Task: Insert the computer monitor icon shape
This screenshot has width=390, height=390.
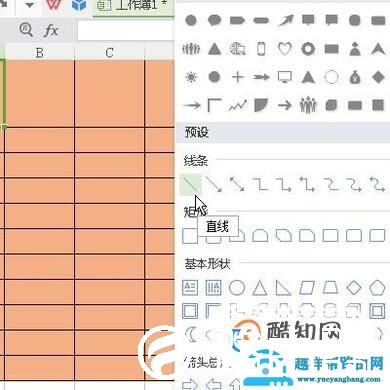Action: [285, 77]
